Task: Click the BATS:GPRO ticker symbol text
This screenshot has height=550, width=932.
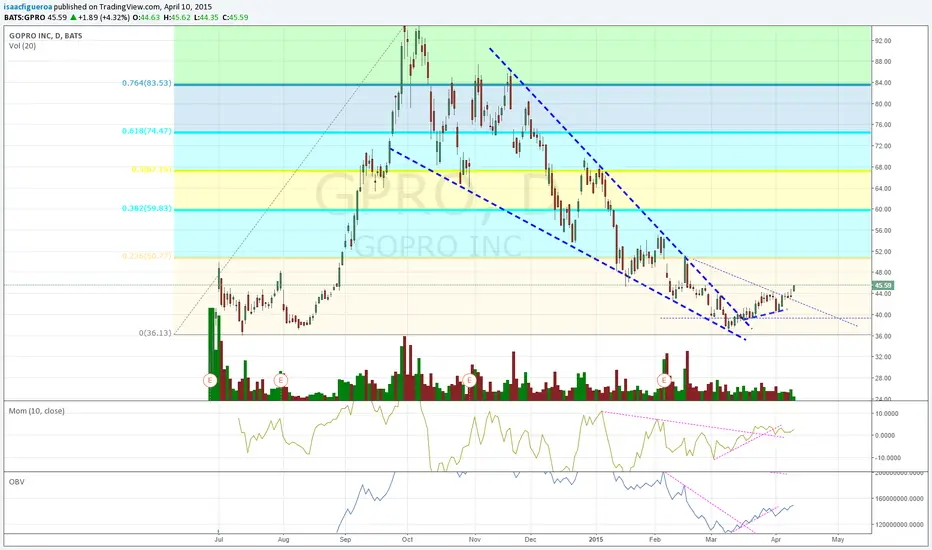Action: click(25, 17)
